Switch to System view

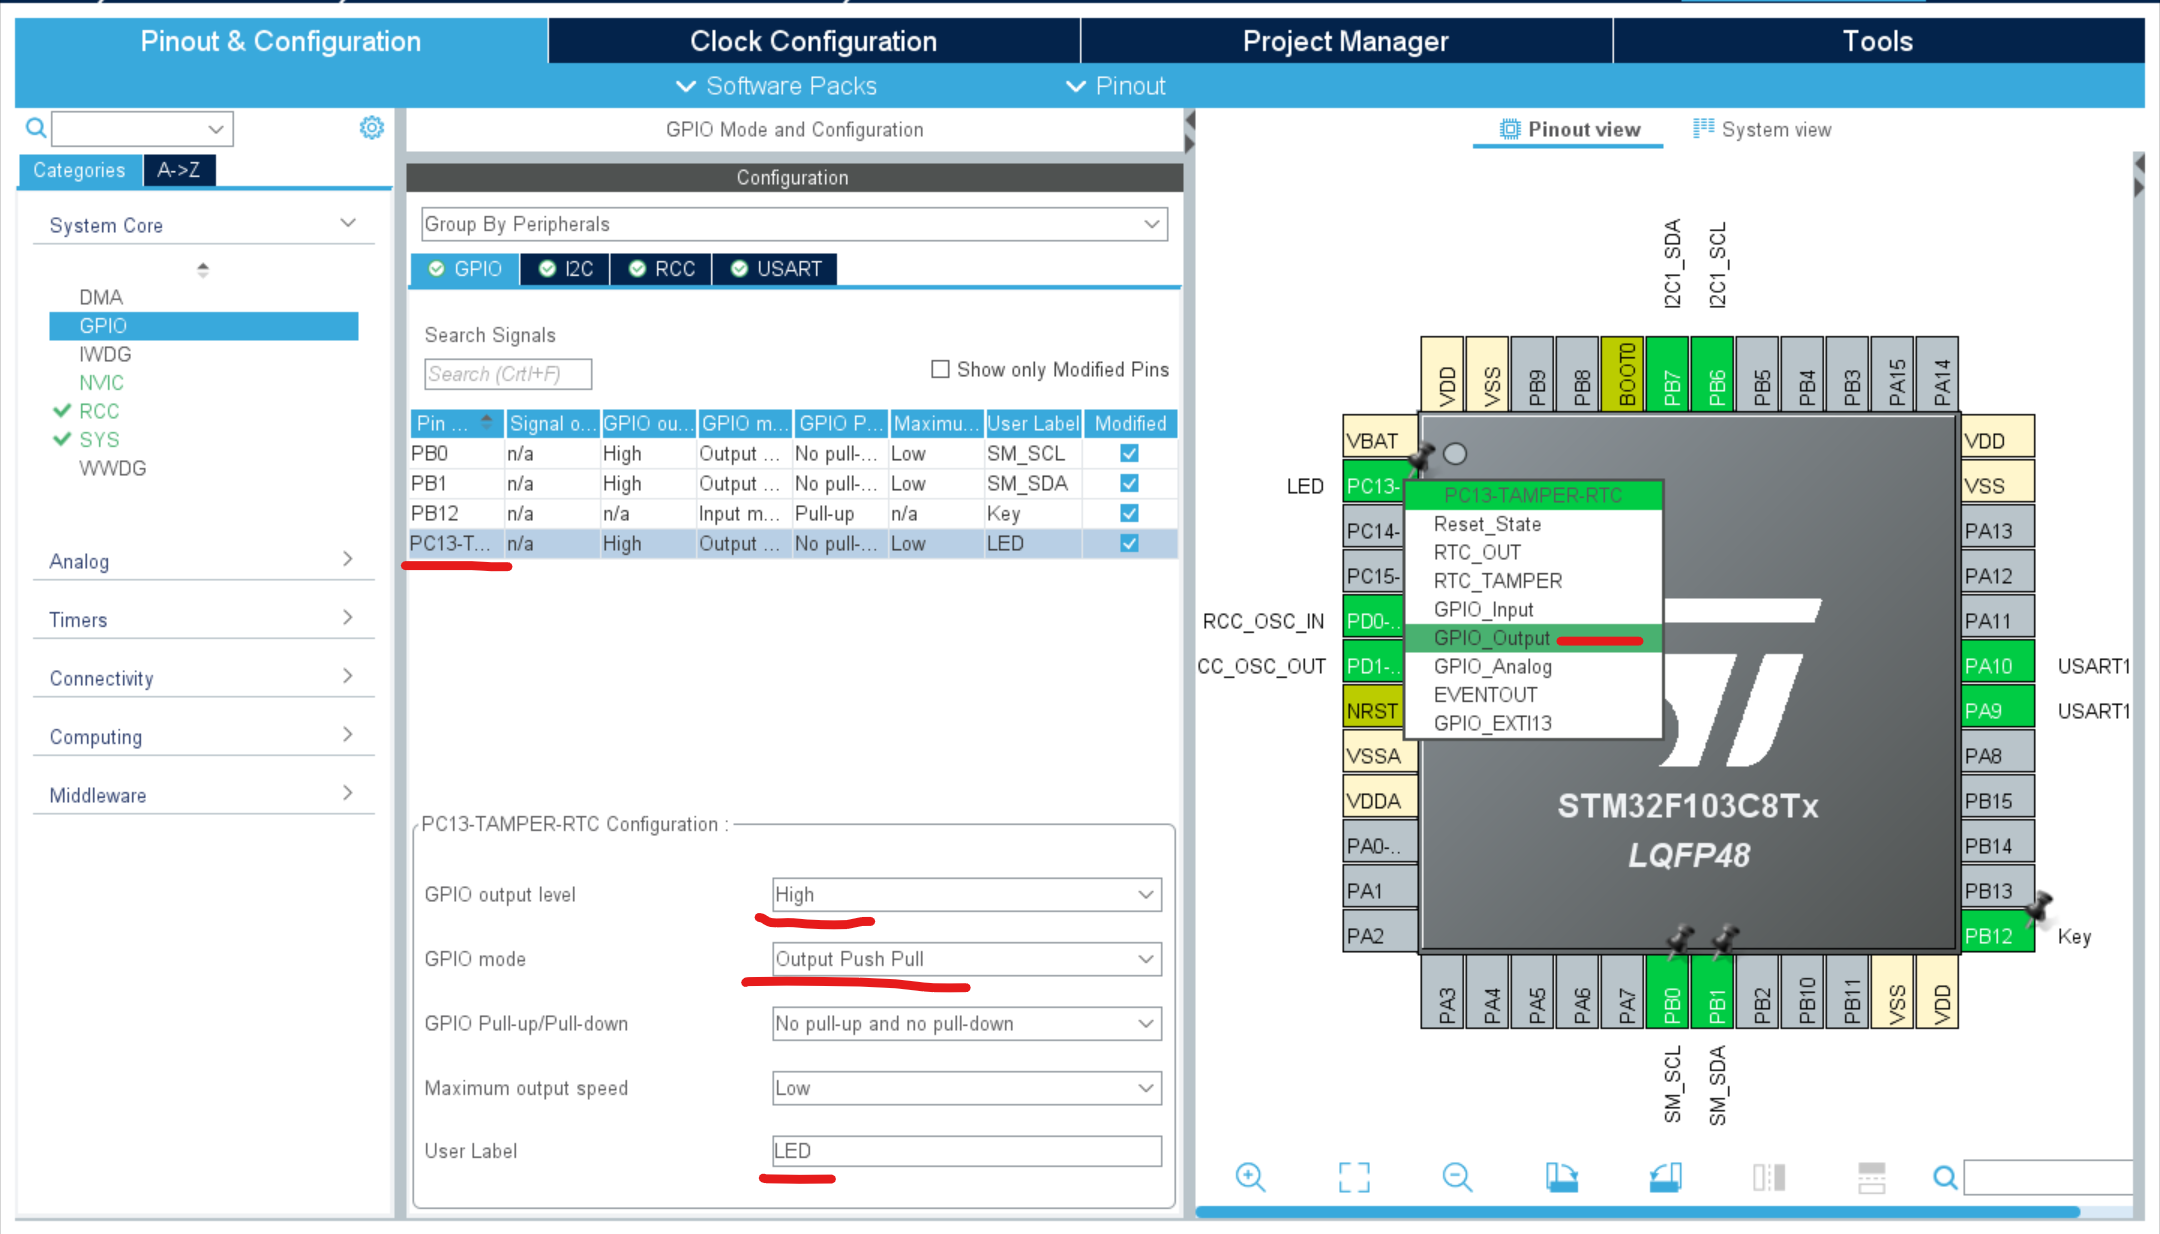pos(1762,129)
